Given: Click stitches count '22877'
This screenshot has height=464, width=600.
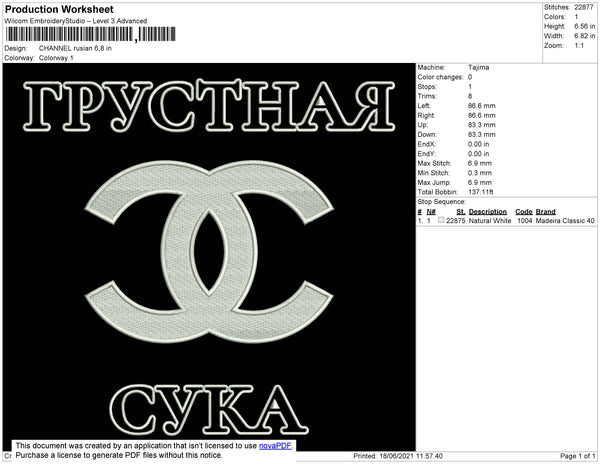Looking at the screenshot, I should (584, 7).
